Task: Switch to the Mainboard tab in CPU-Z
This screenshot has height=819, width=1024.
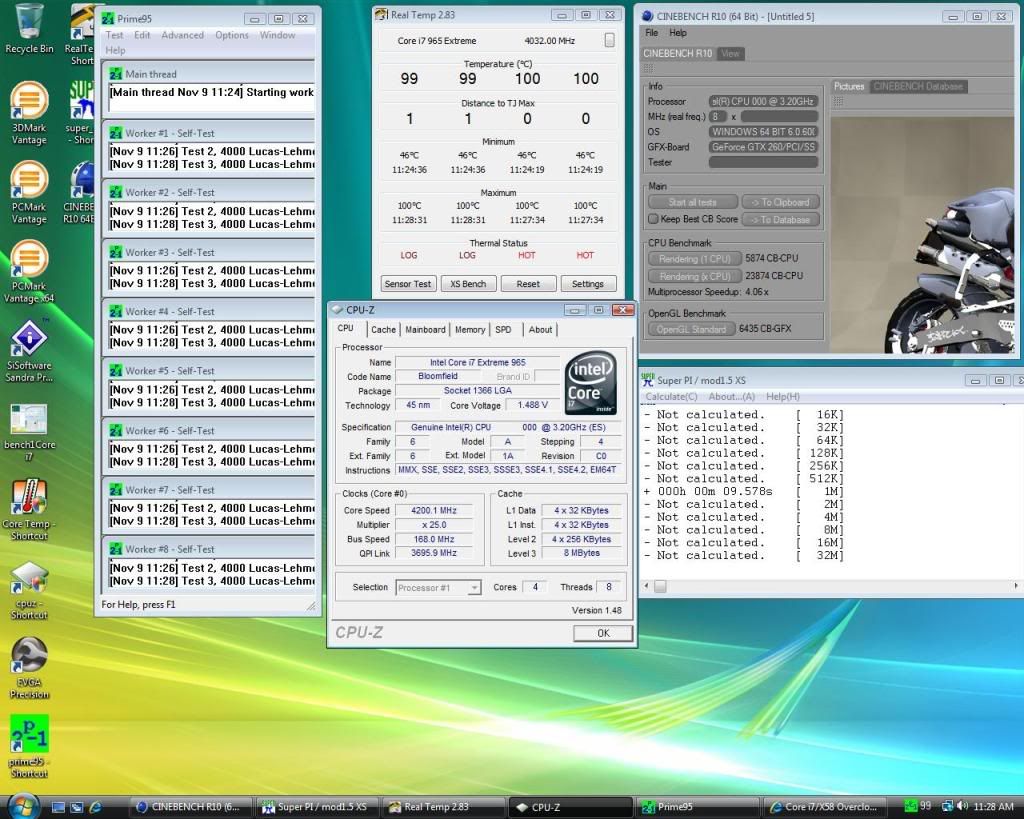Action: point(425,330)
